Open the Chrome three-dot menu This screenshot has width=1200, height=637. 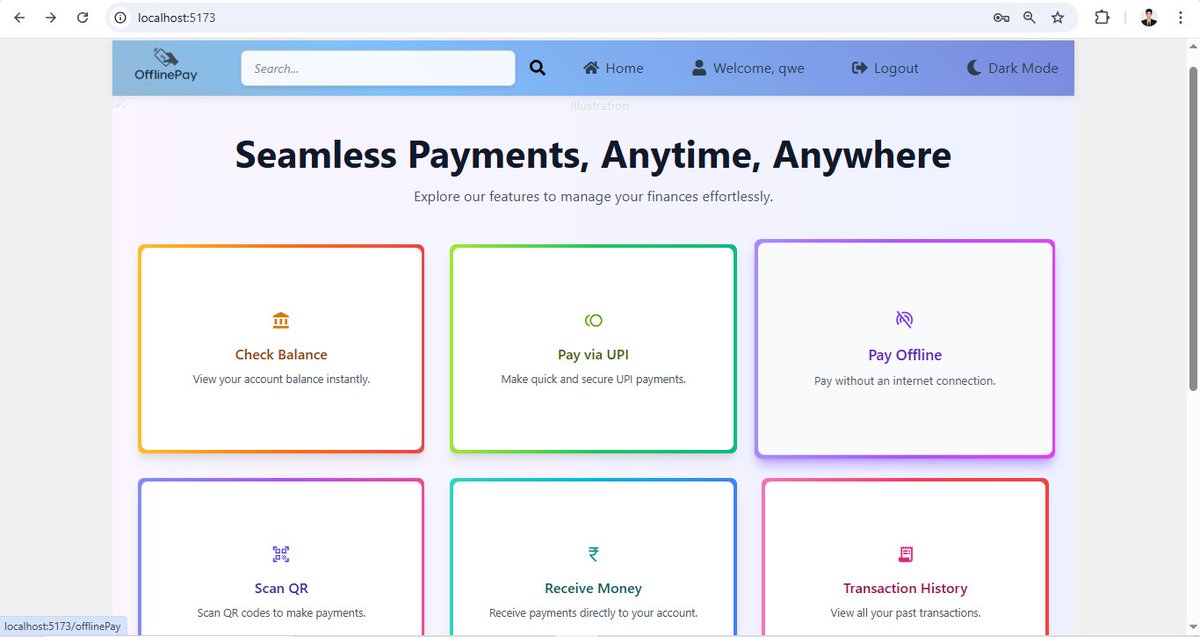(x=1181, y=18)
